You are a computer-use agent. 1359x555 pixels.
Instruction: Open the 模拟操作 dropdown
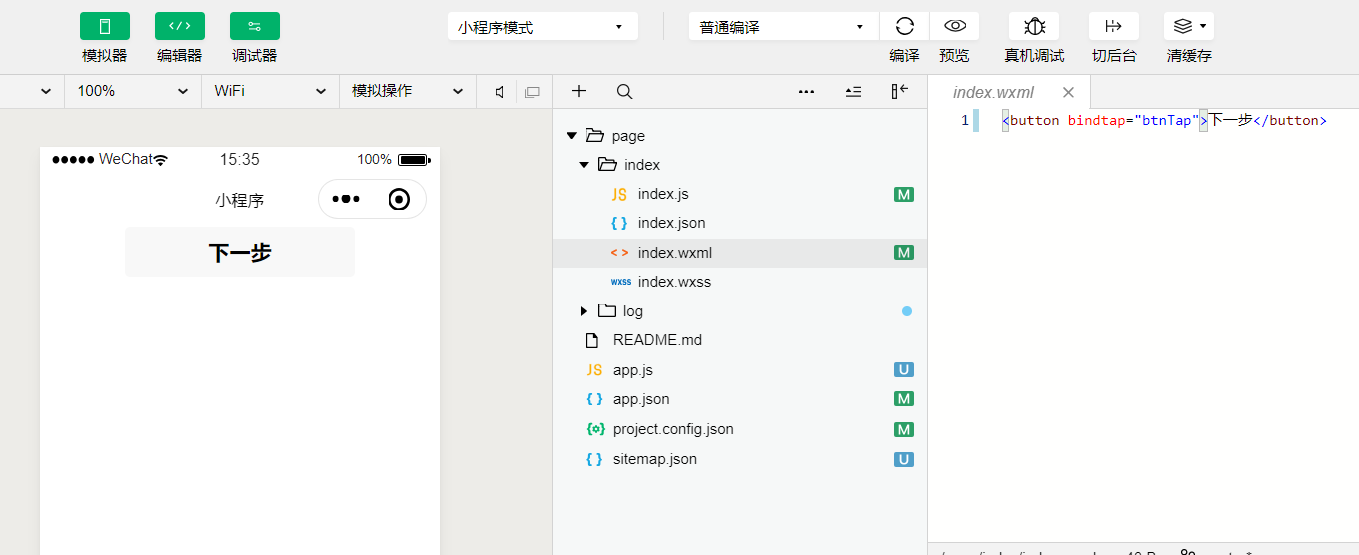[408, 91]
